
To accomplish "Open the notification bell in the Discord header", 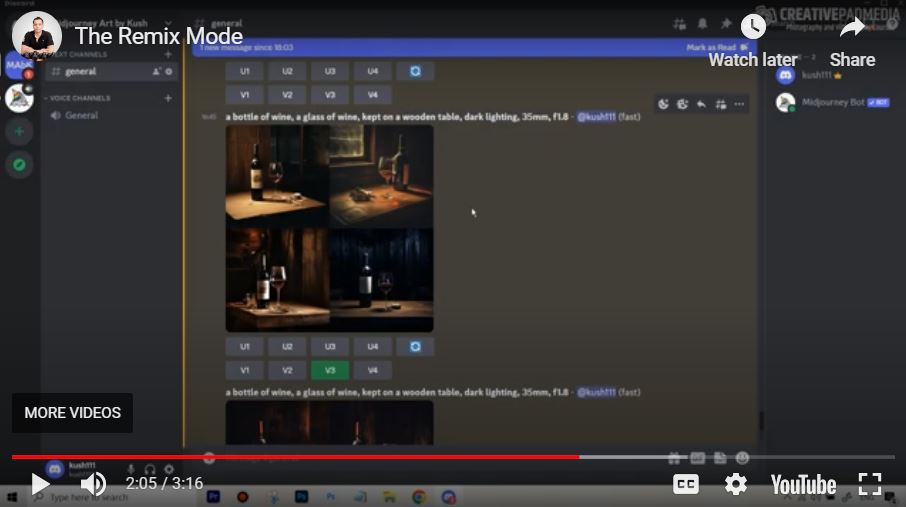I will (x=702, y=24).
